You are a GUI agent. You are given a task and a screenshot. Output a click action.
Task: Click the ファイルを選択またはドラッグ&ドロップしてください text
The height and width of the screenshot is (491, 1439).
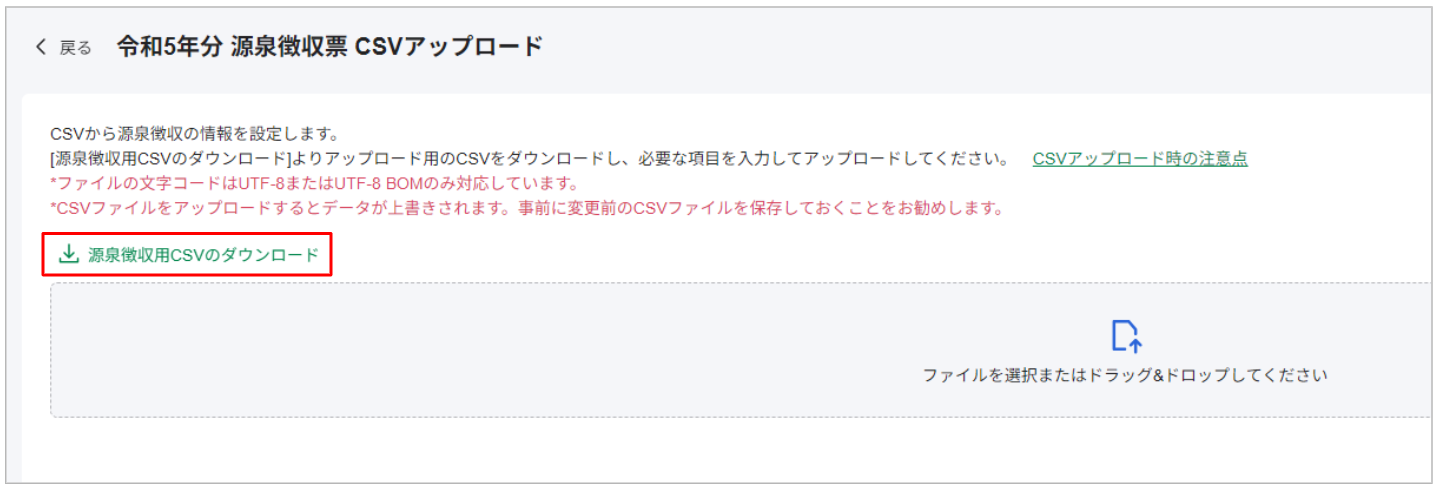click(x=1125, y=376)
